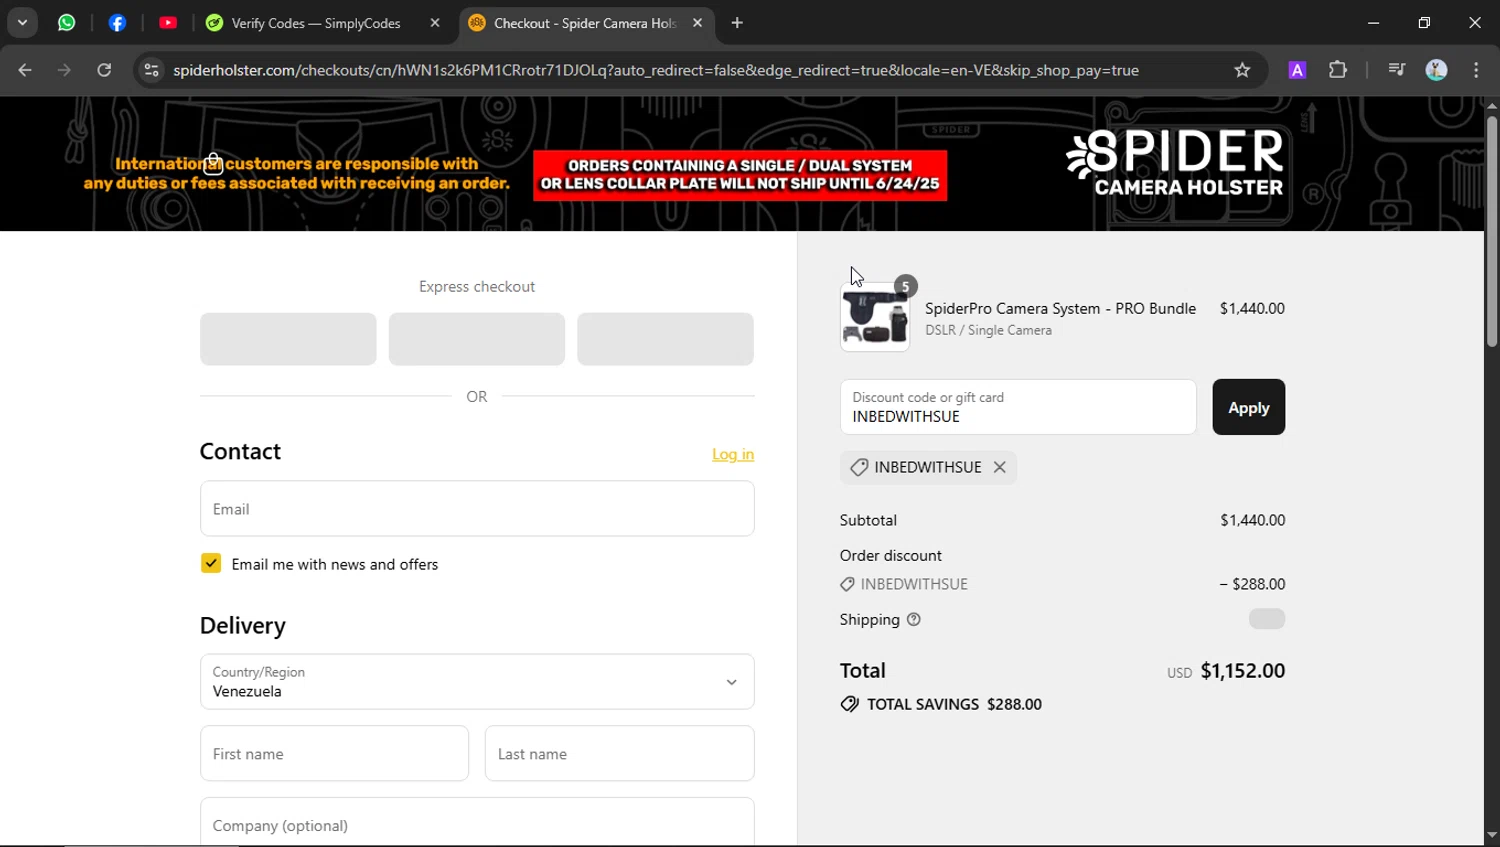This screenshot has width=1500, height=847.
Task: Click the Subtotal $1,440.00 value
Action: pyautogui.click(x=1252, y=520)
